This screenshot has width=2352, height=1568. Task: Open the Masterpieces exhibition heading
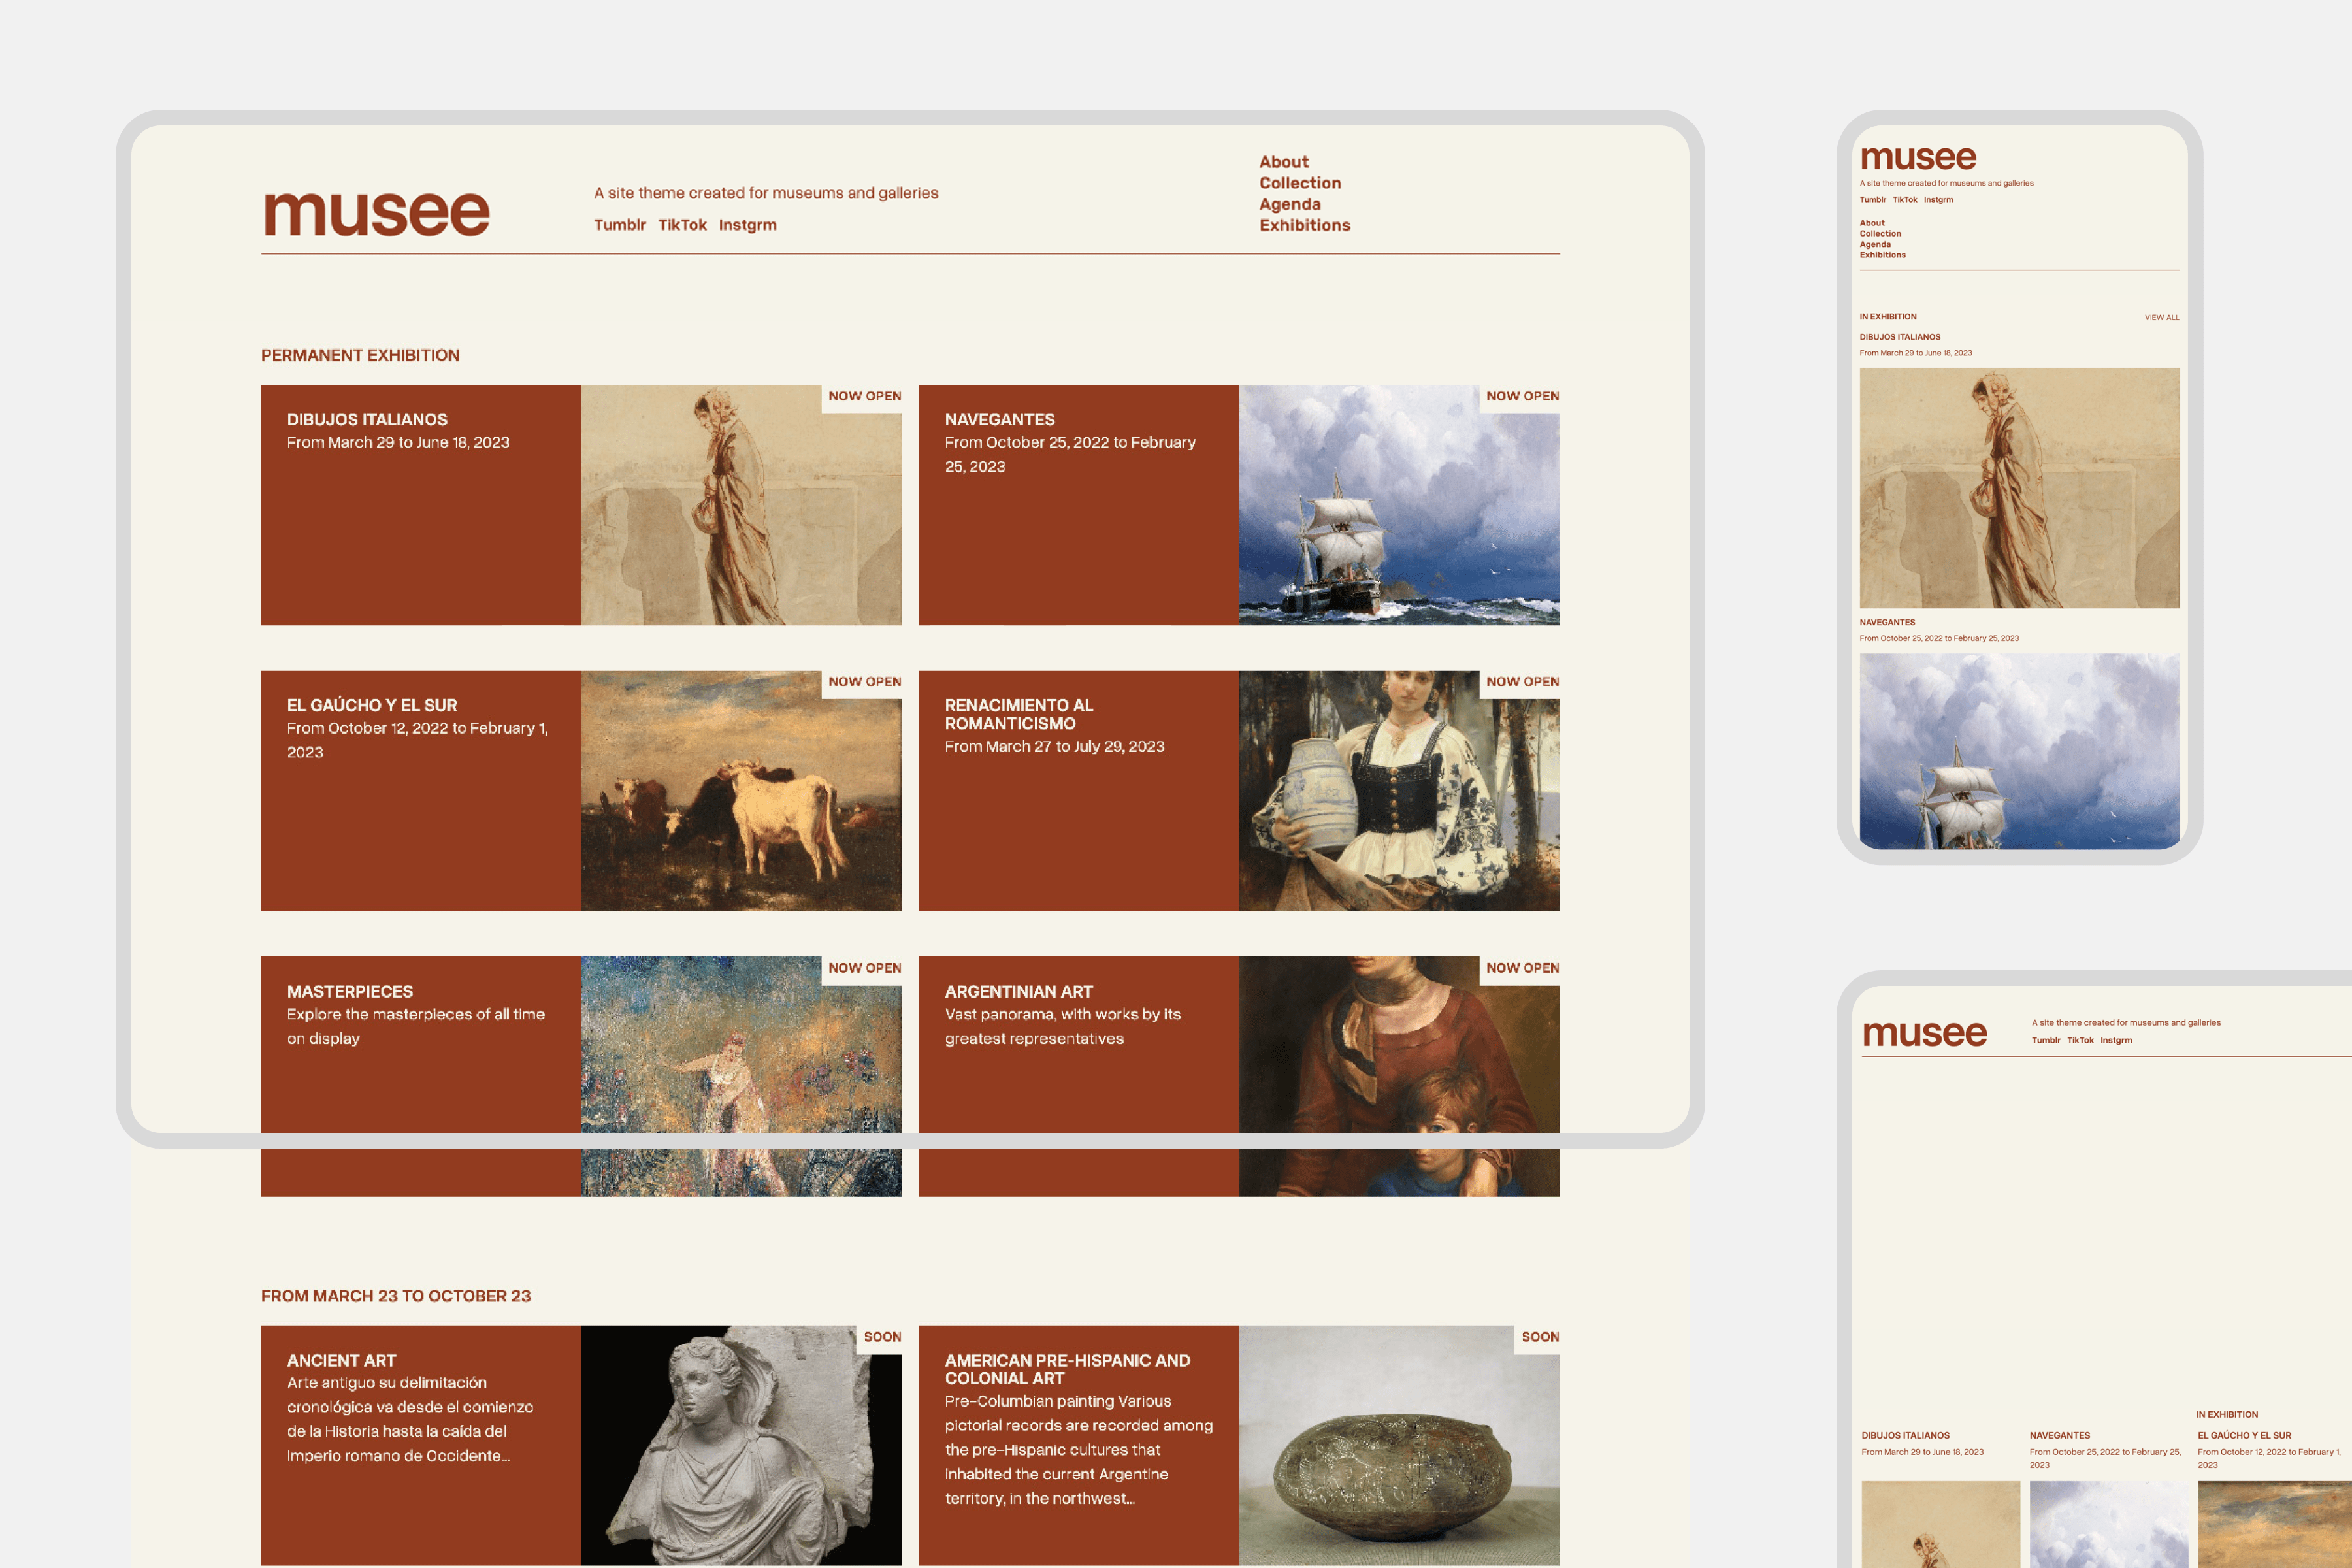349,991
